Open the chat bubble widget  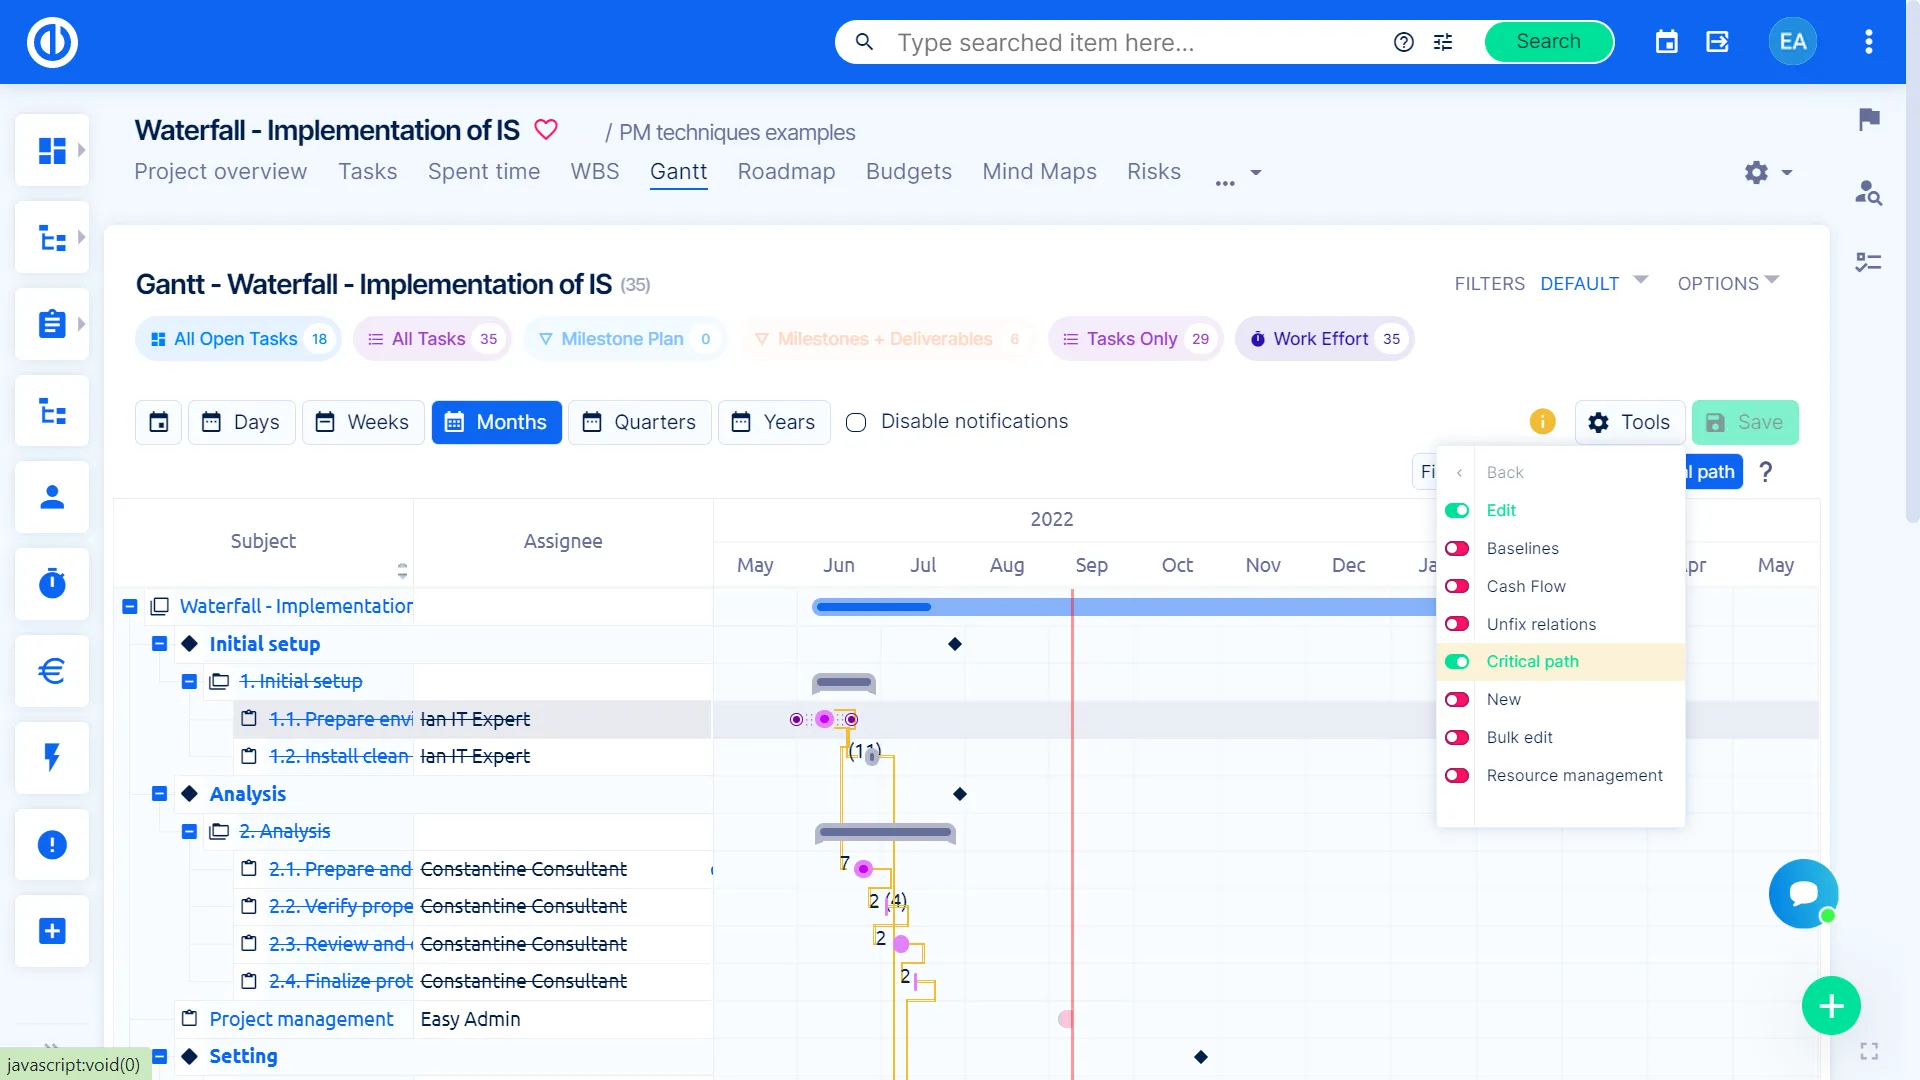[x=1803, y=893]
